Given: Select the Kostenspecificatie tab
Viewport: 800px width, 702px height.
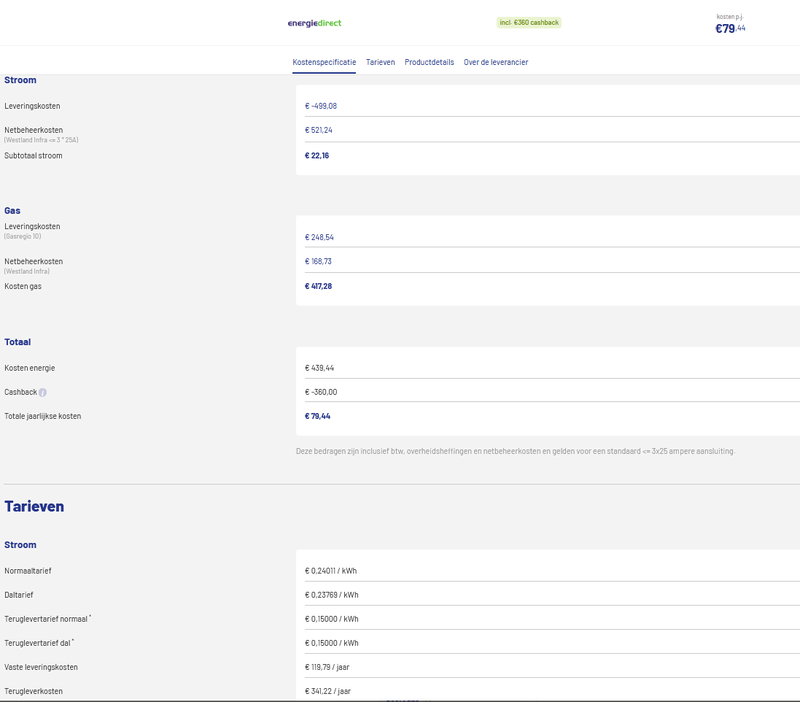Looking at the screenshot, I should click(x=324, y=61).
